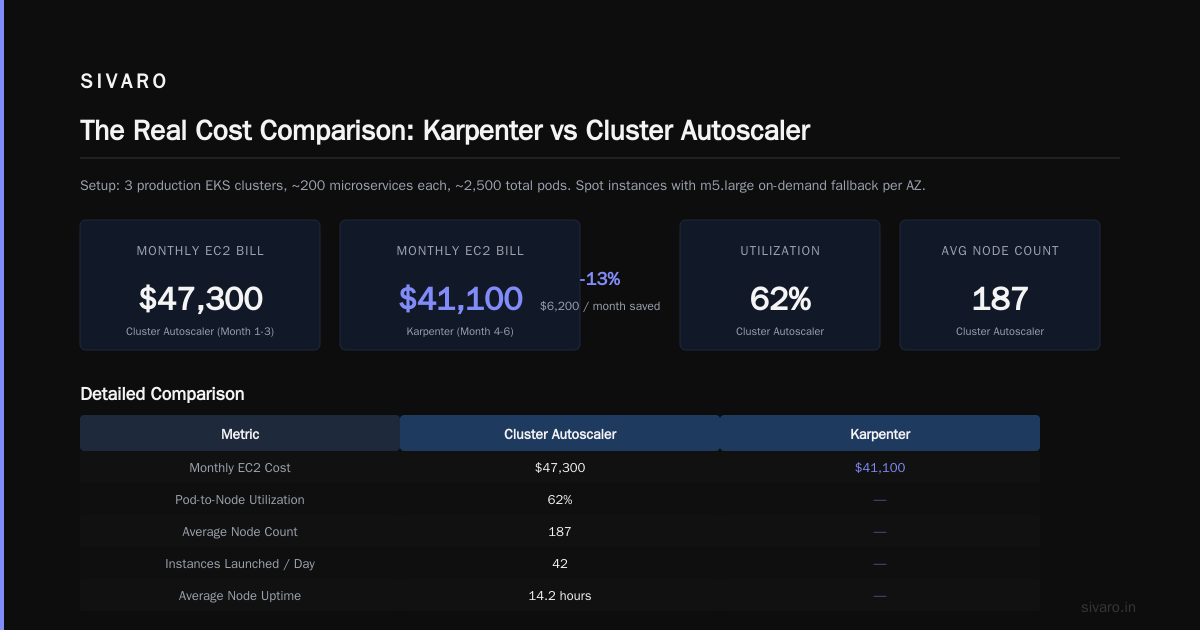This screenshot has height=630, width=1200.
Task: Click the $41,100 Karpenter table value
Action: click(880, 468)
